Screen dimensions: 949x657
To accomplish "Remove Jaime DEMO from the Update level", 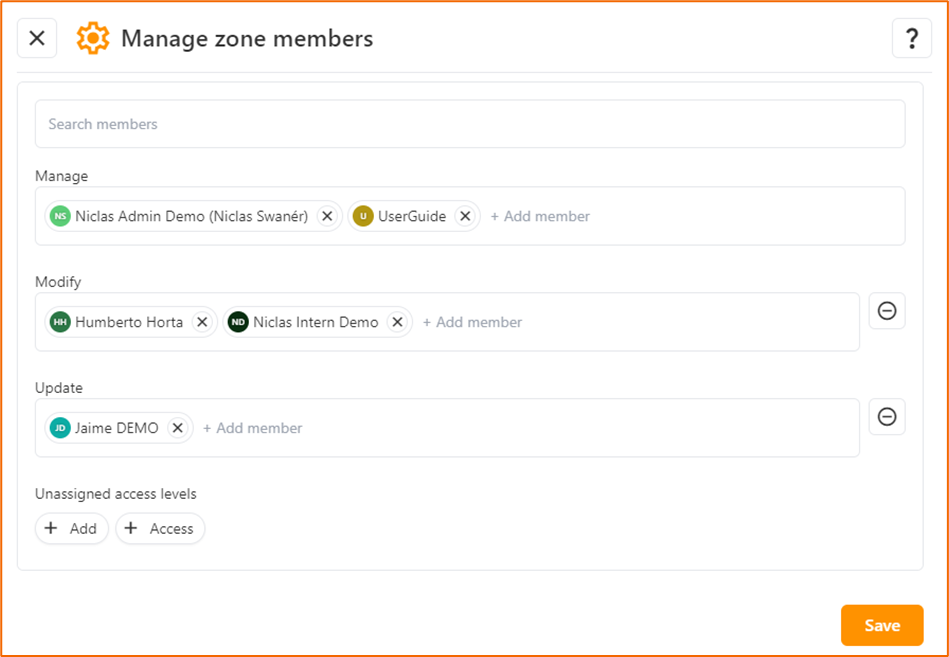I will pos(177,427).
